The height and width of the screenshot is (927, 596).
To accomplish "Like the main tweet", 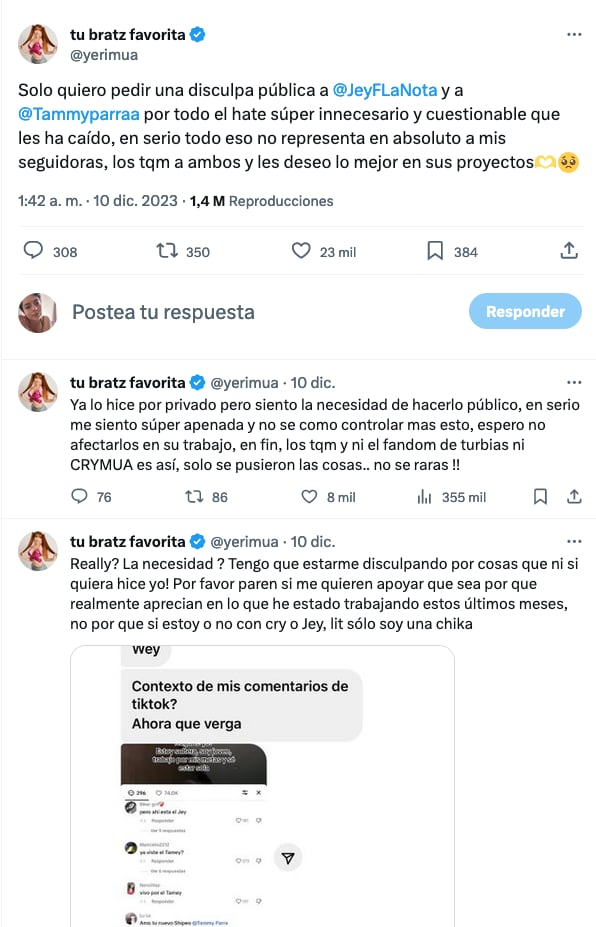I will 301,251.
